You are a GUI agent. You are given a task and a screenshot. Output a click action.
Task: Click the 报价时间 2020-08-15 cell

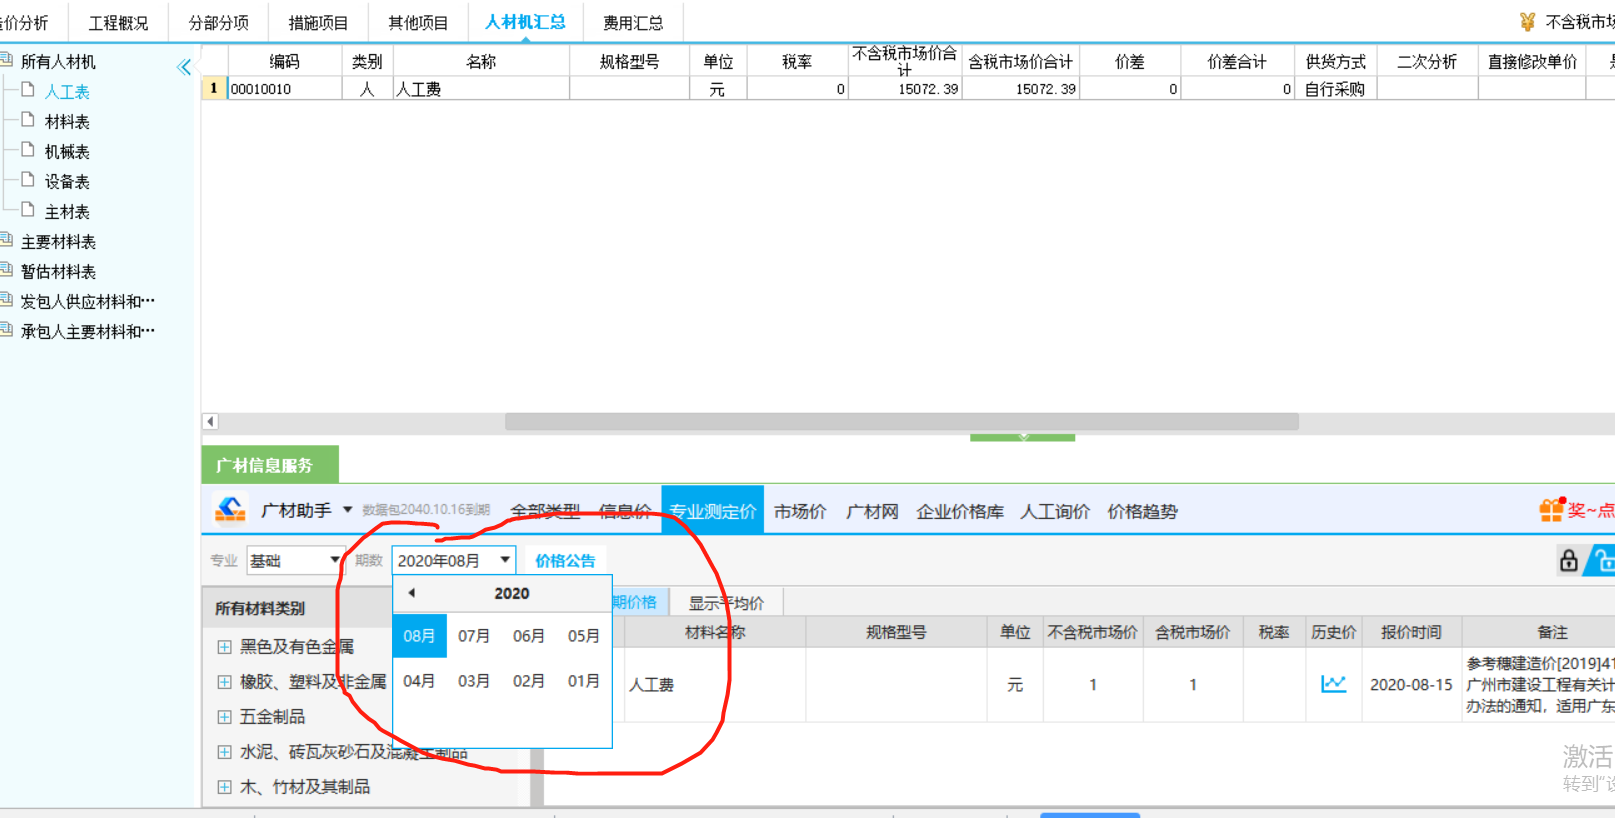[1411, 684]
